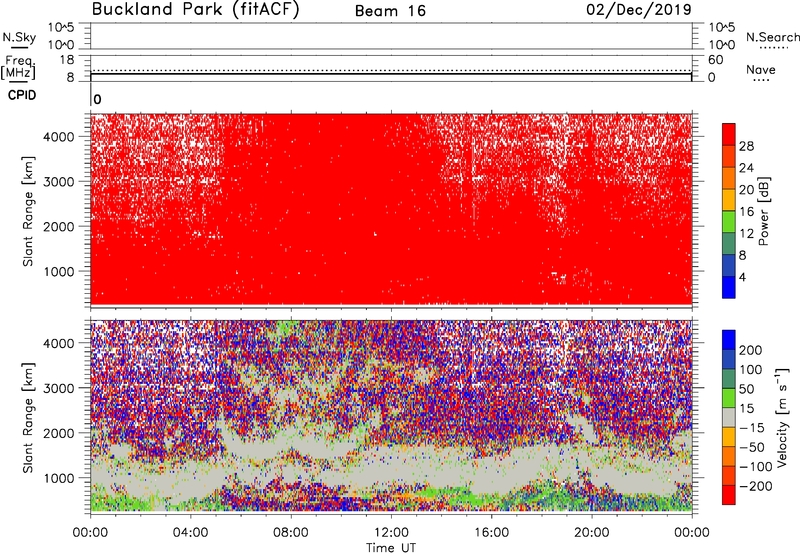Select the 20 dB colorbar label

pyautogui.click(x=746, y=190)
